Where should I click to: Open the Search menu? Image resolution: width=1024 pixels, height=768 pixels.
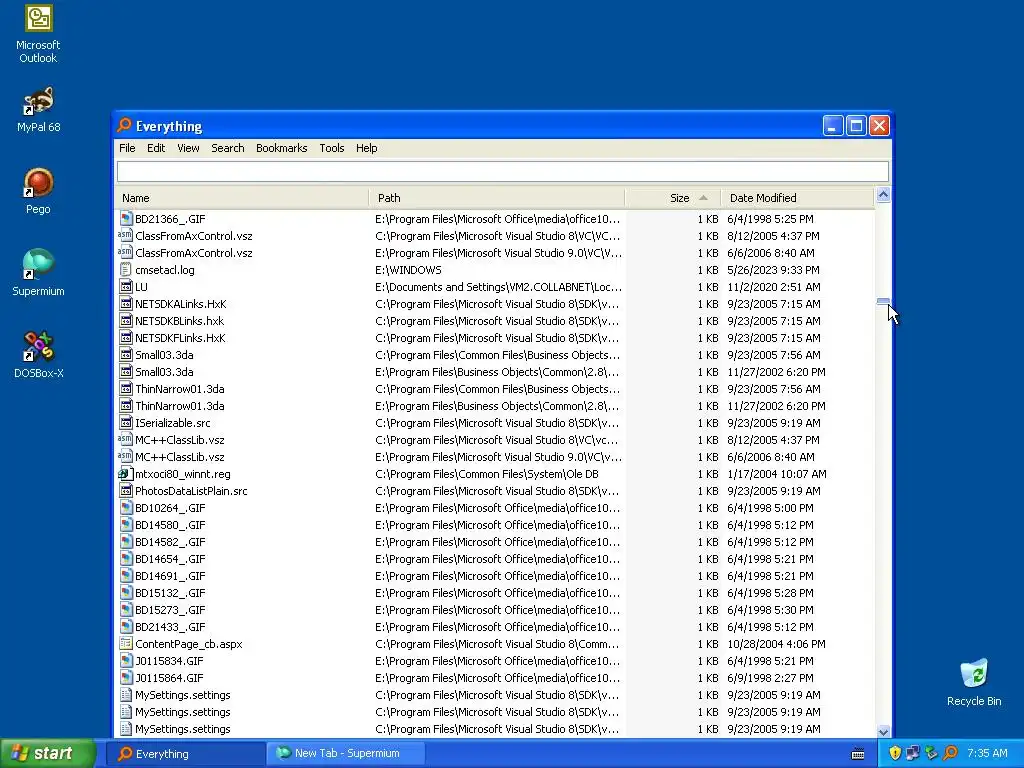pyautogui.click(x=228, y=148)
